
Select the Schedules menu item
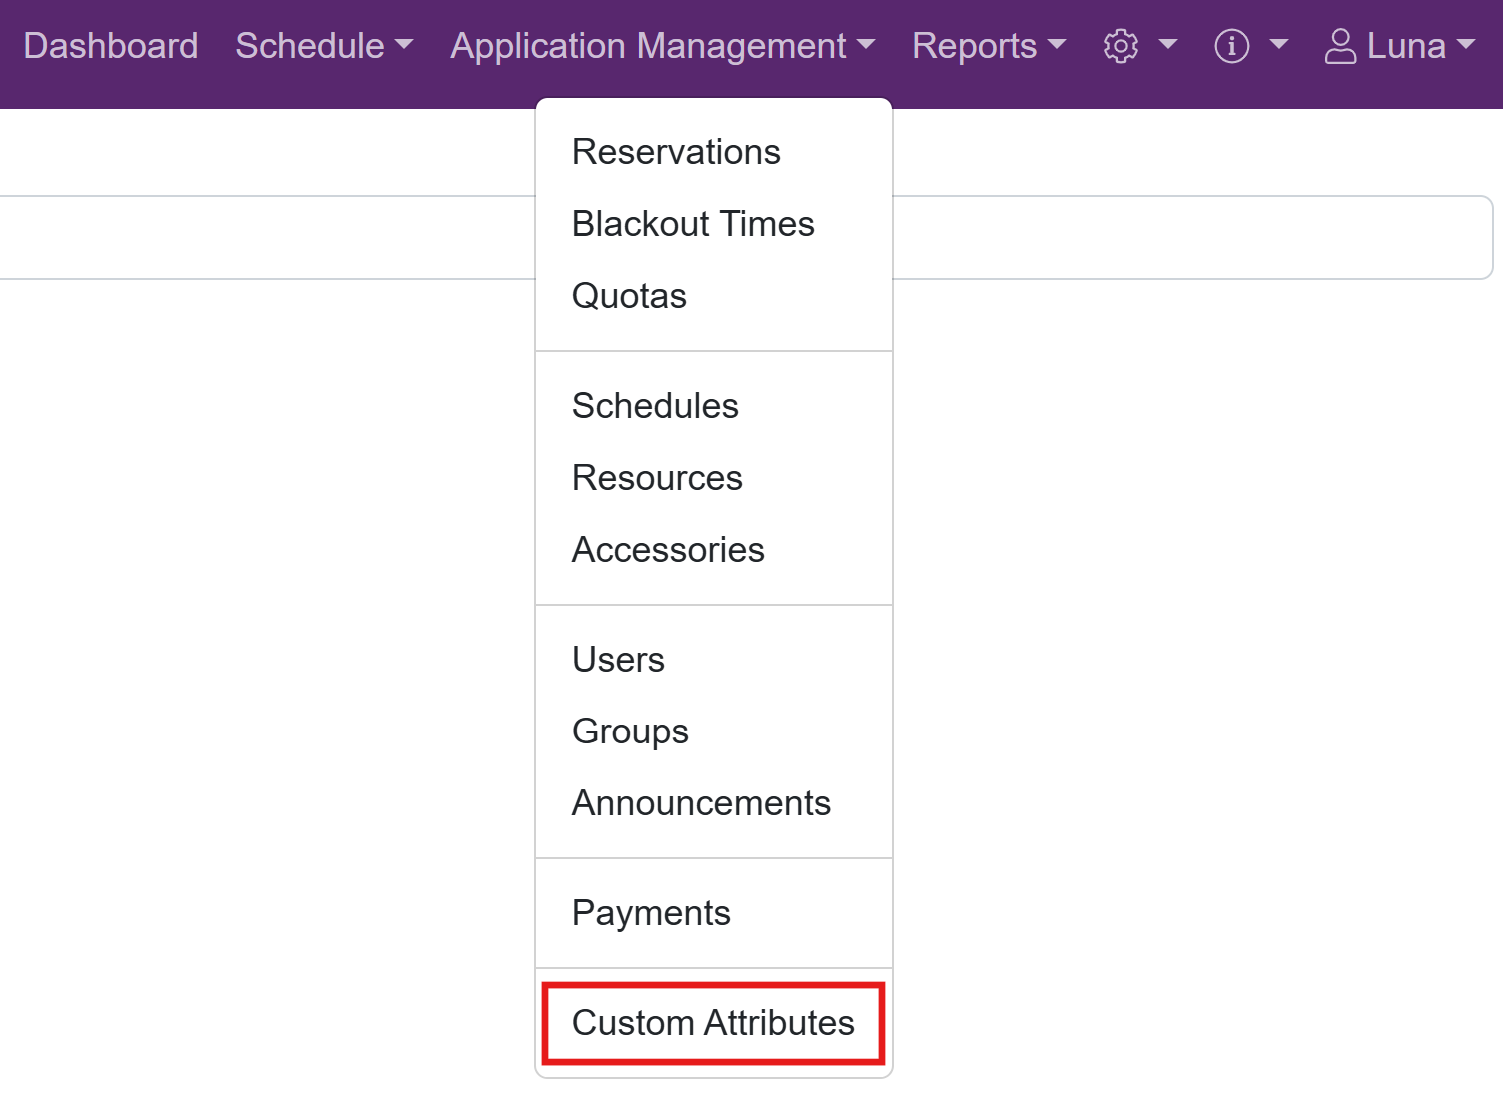click(655, 406)
